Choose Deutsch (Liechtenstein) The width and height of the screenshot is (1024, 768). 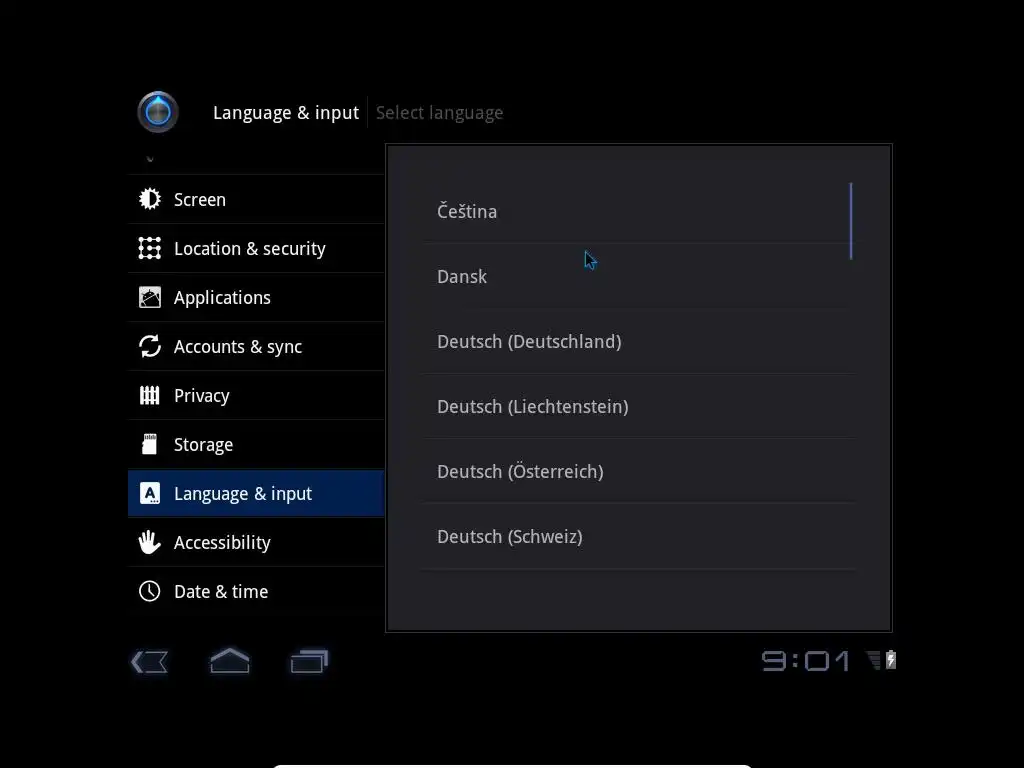coord(638,406)
